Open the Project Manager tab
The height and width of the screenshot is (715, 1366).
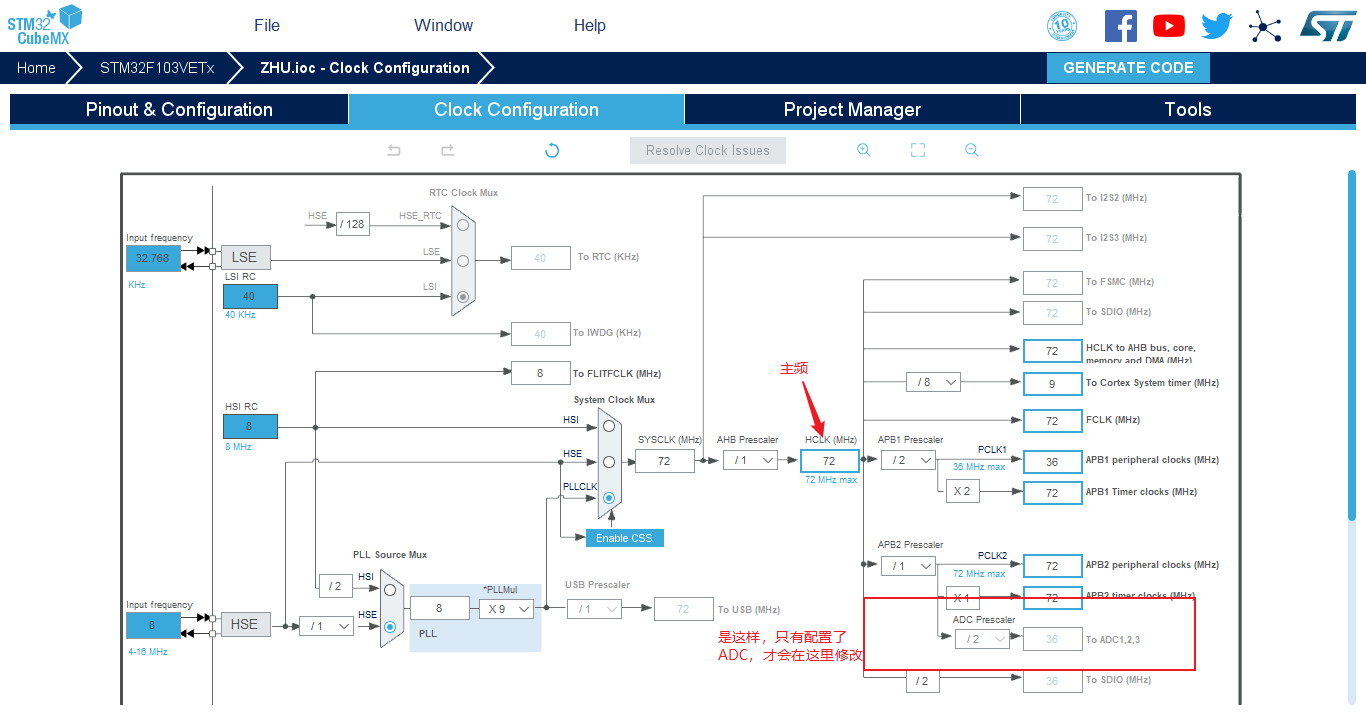coord(852,110)
